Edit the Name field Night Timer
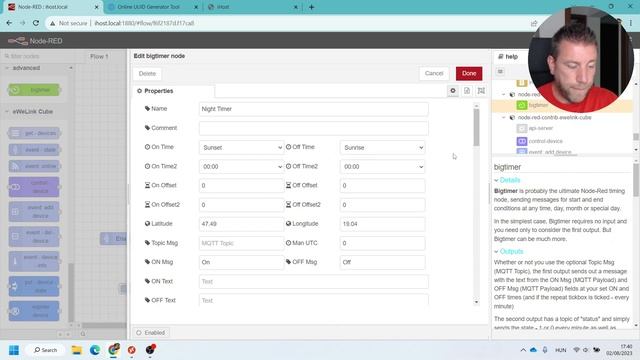Viewport: 640px width, 360px height. tap(313, 109)
